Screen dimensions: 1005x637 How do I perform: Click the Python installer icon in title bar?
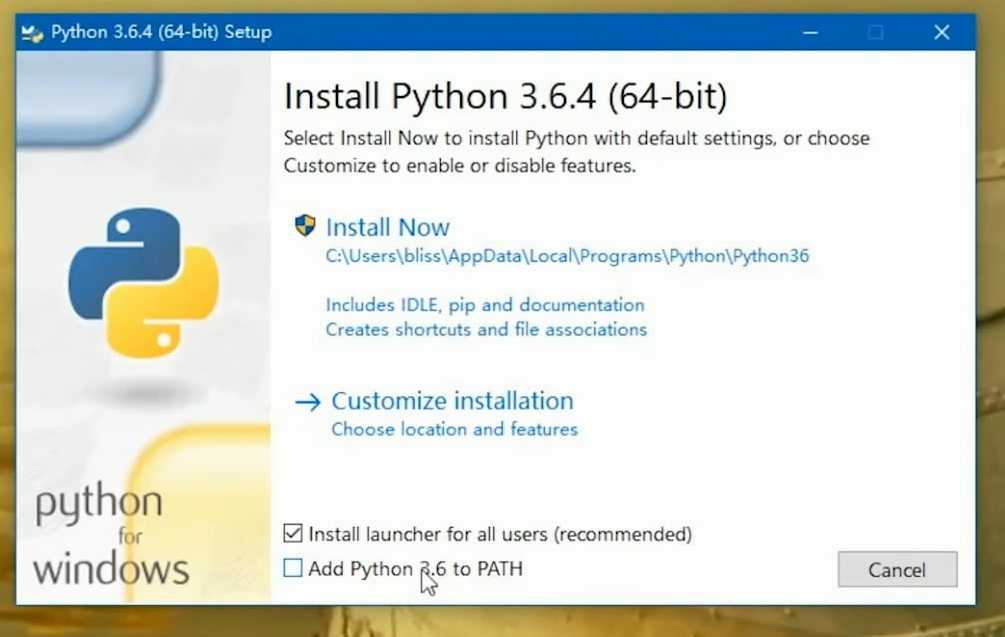point(32,32)
